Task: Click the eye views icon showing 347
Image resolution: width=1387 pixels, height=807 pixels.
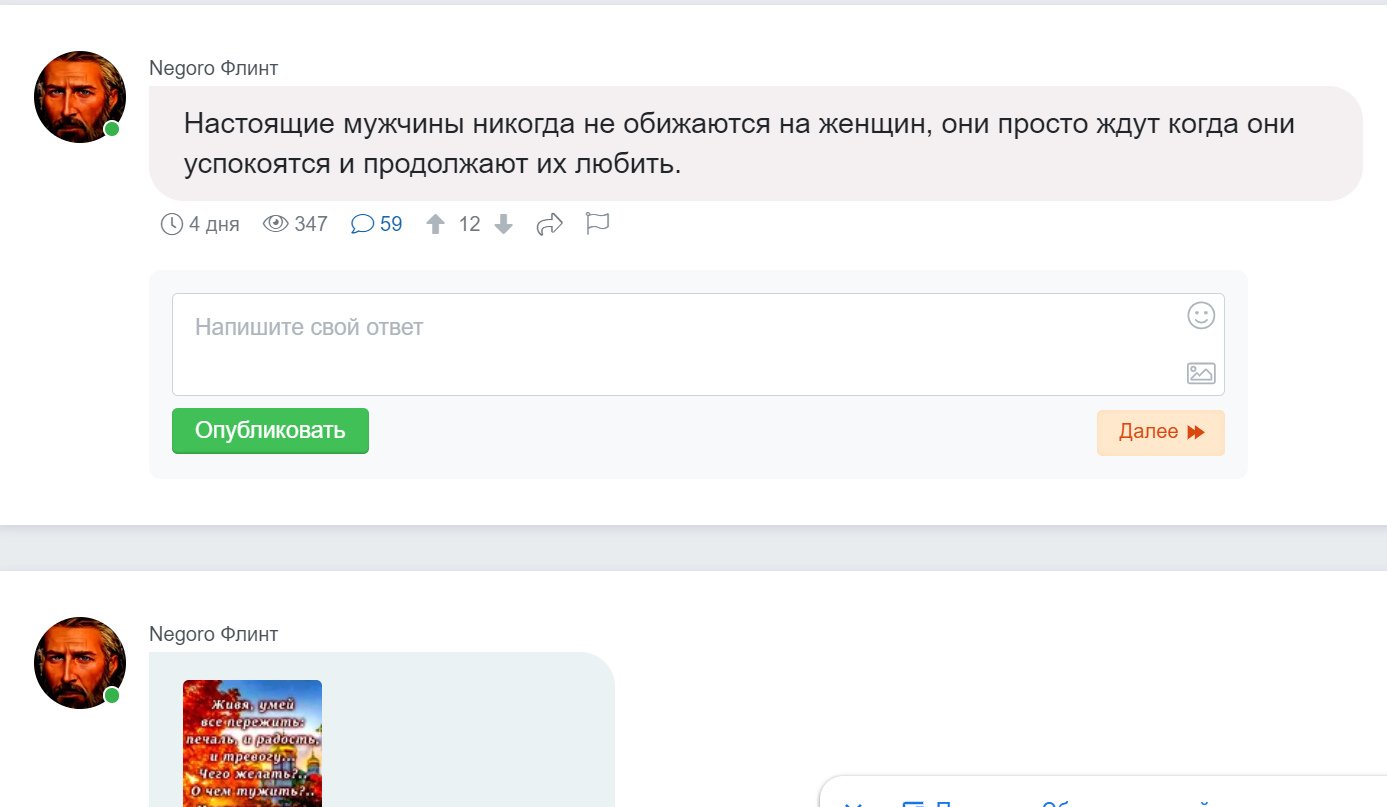Action: tap(275, 224)
